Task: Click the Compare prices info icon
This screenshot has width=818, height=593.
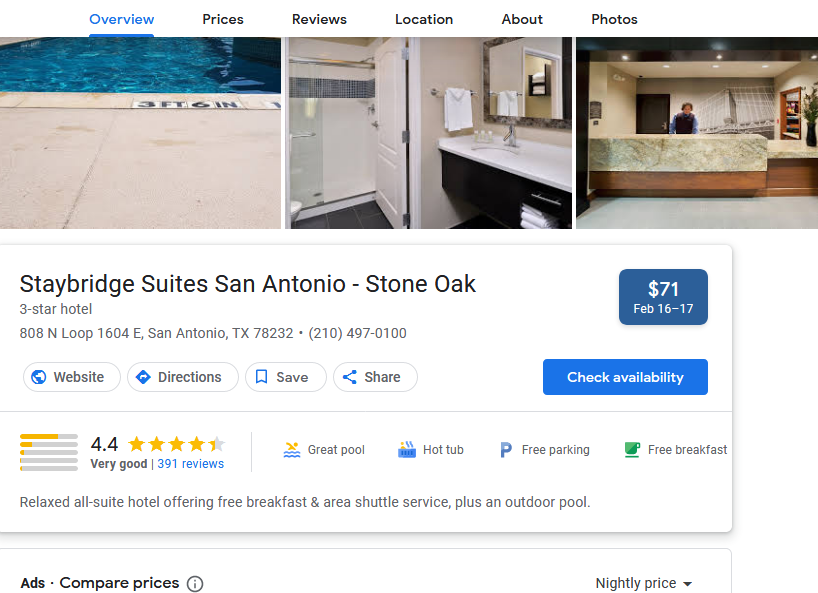Action: tap(195, 584)
